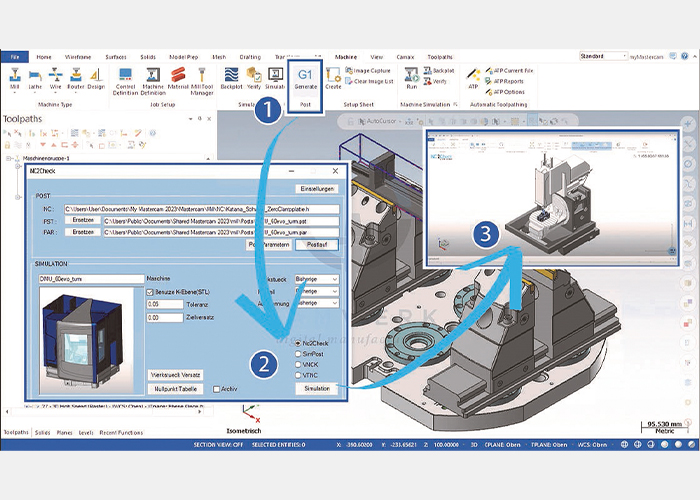
Task: Switch to the View ribbon tab
Action: [376, 57]
